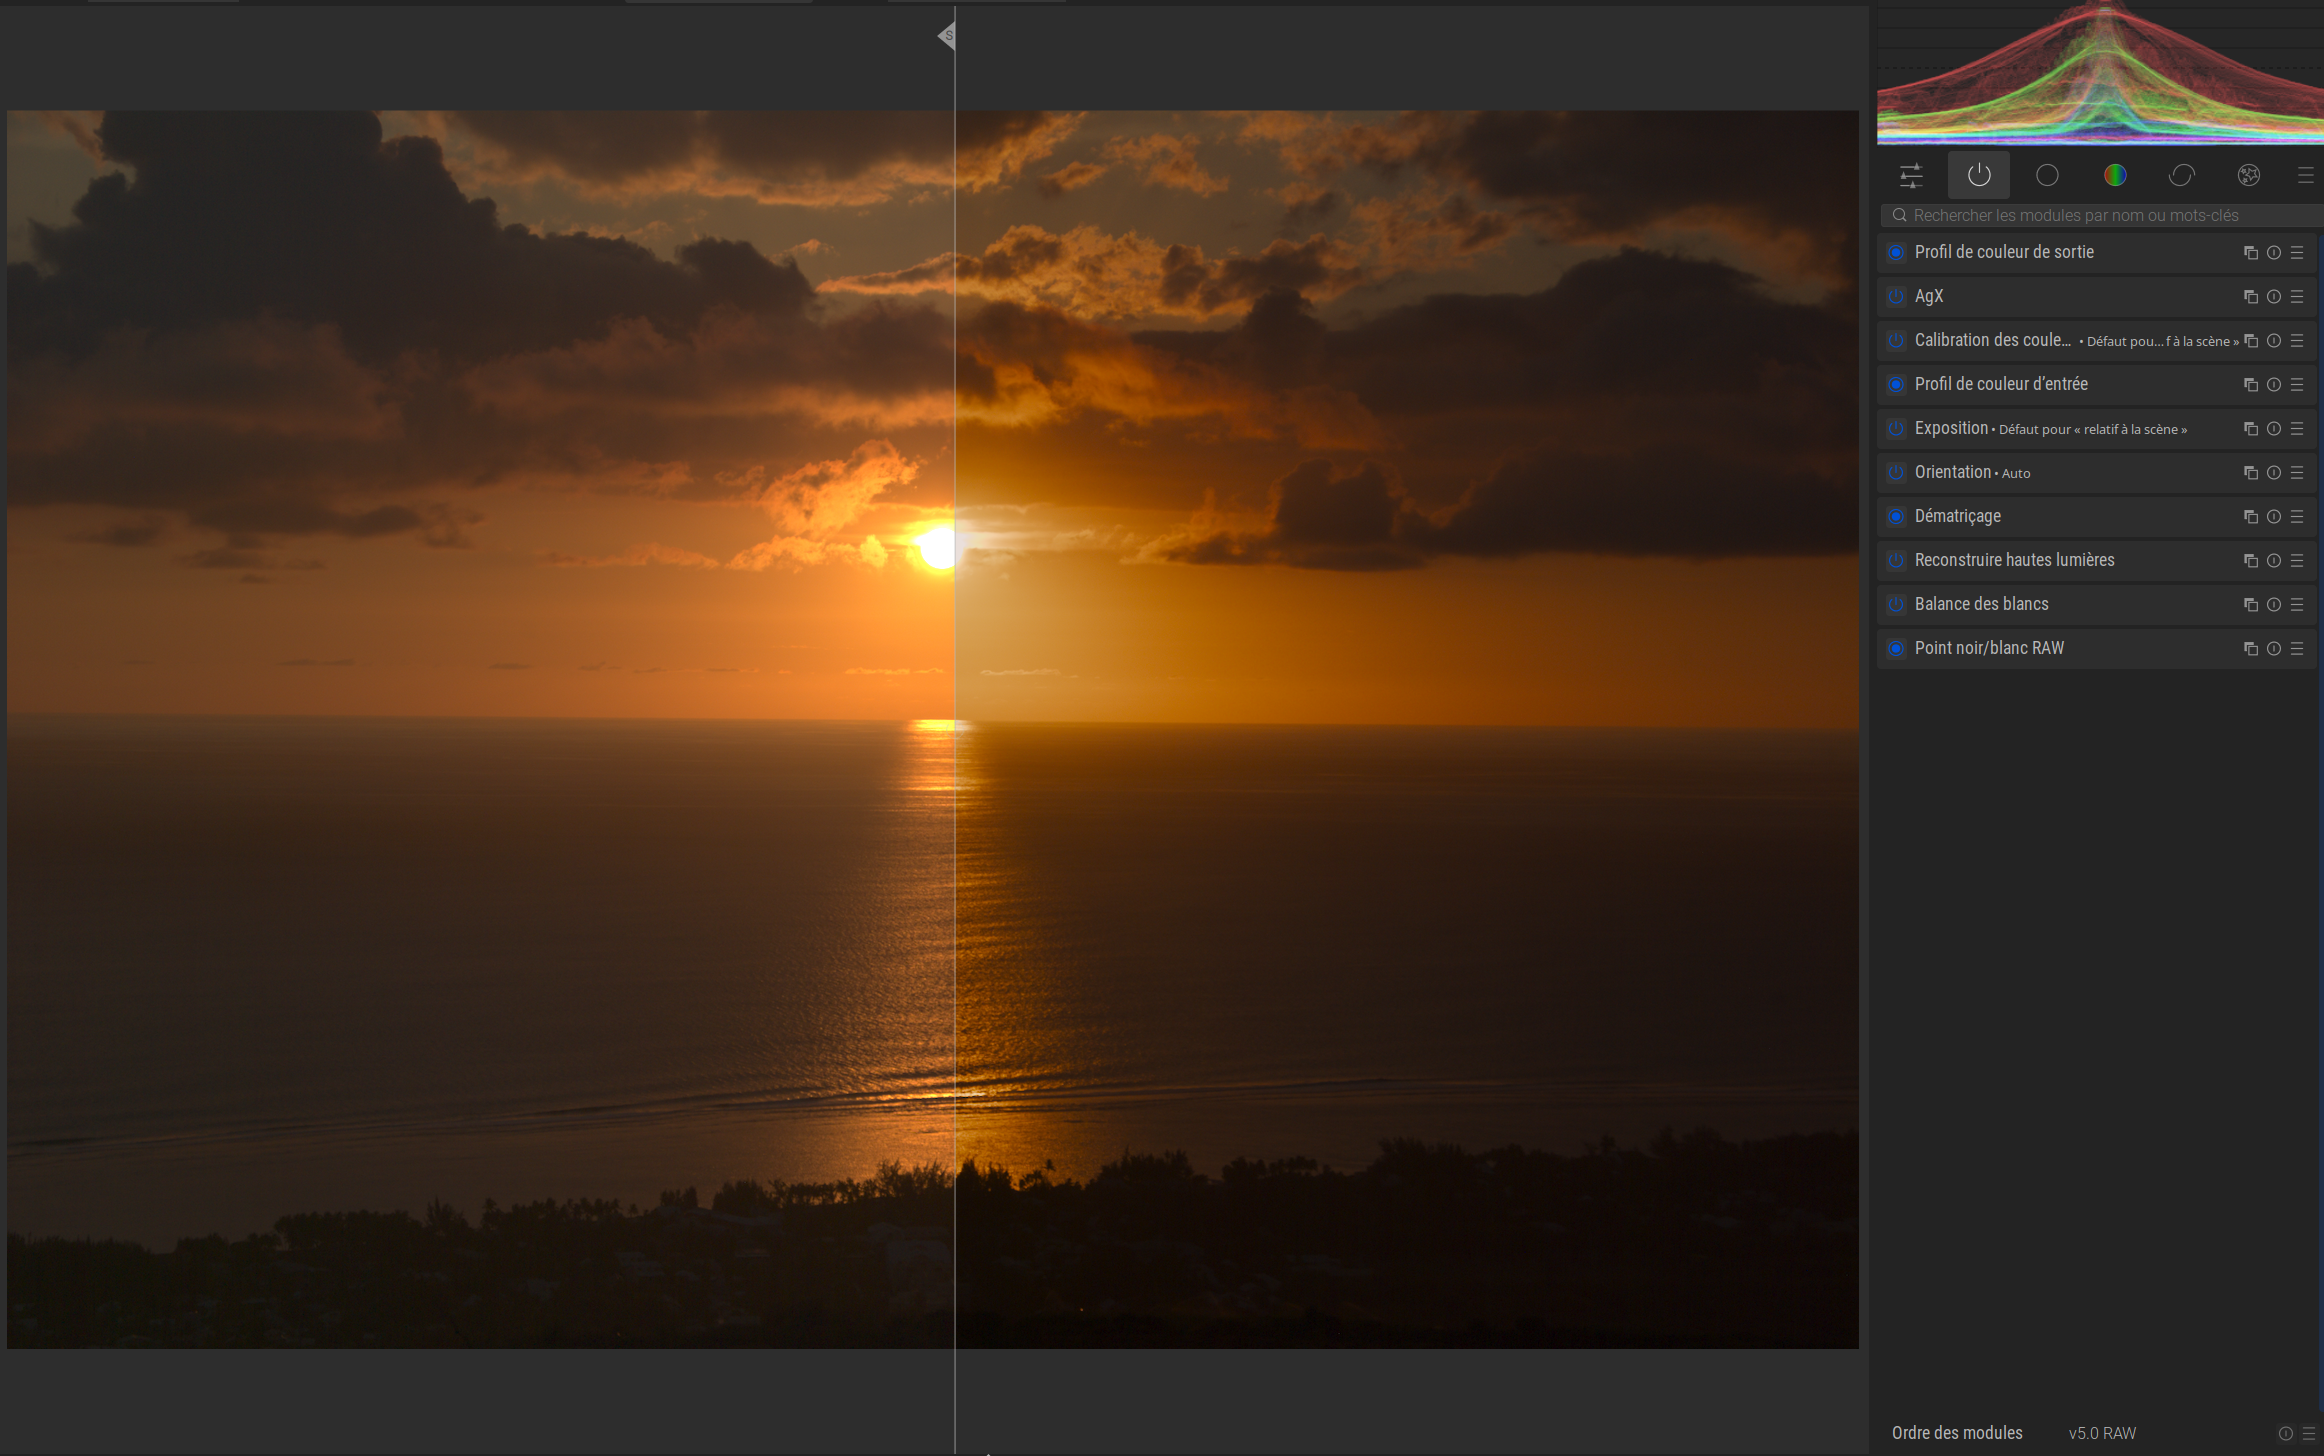Viewport: 2324px width, 1456px height.
Task: Open the quick access panel sliders tab
Action: click(x=1911, y=176)
